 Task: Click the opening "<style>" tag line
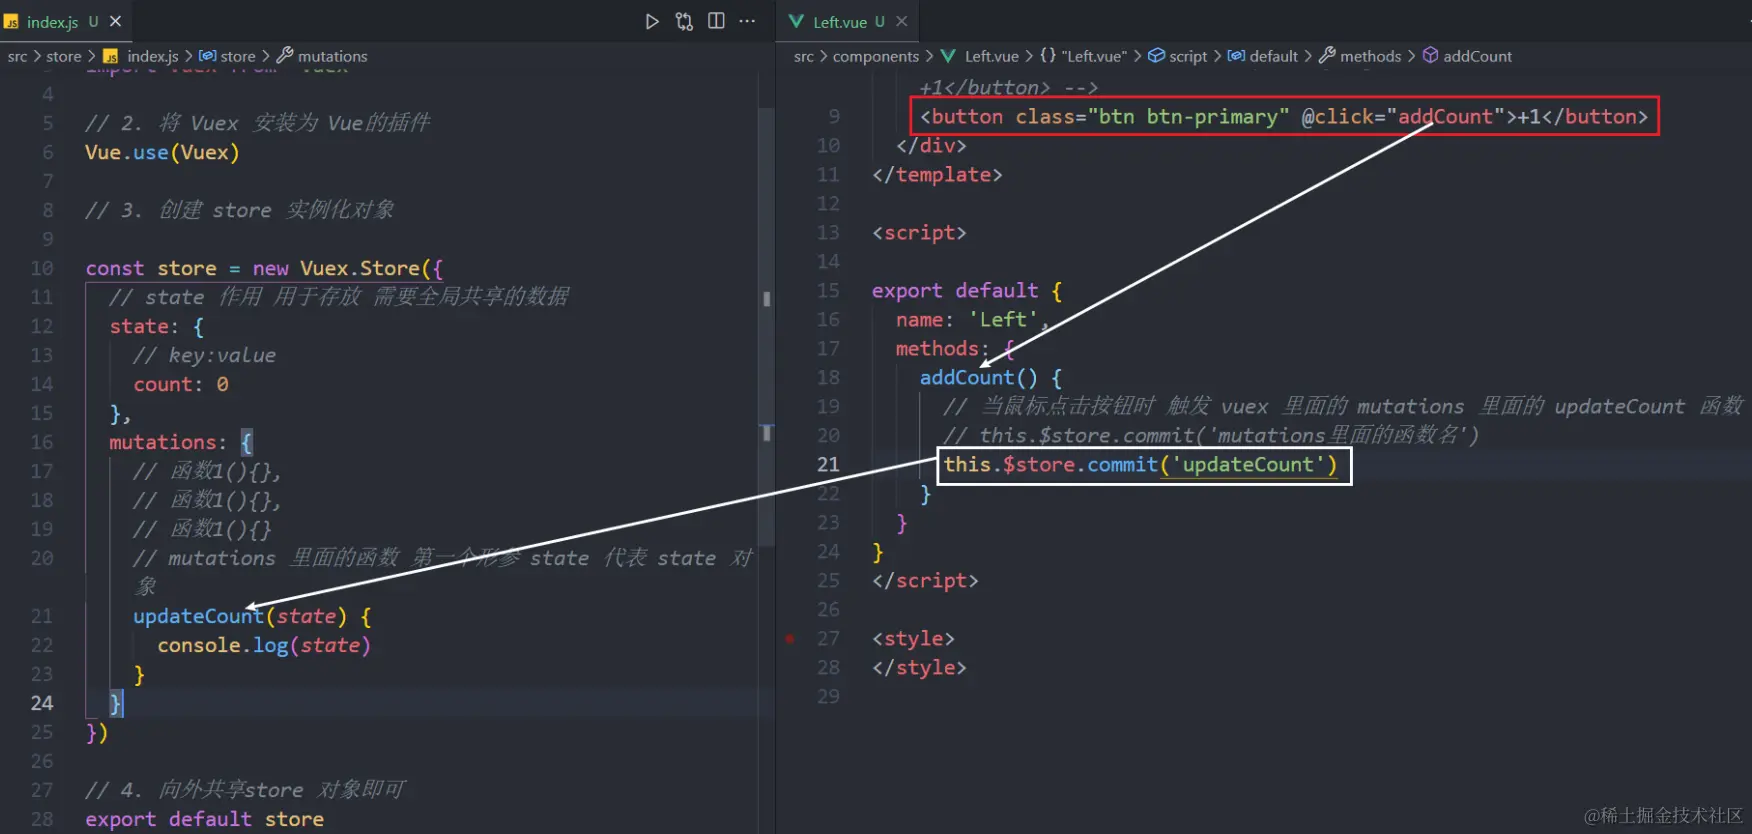click(913, 638)
